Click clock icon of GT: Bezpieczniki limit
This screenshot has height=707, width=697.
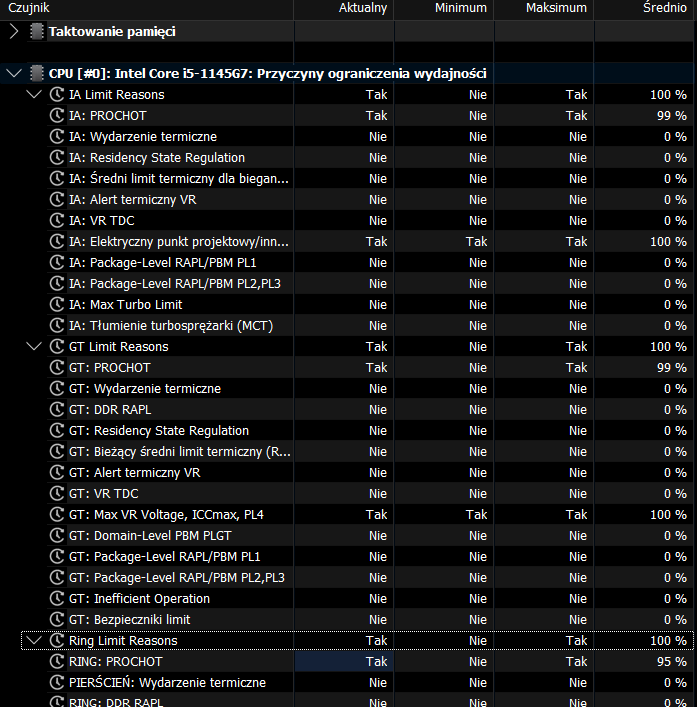click(x=57, y=620)
